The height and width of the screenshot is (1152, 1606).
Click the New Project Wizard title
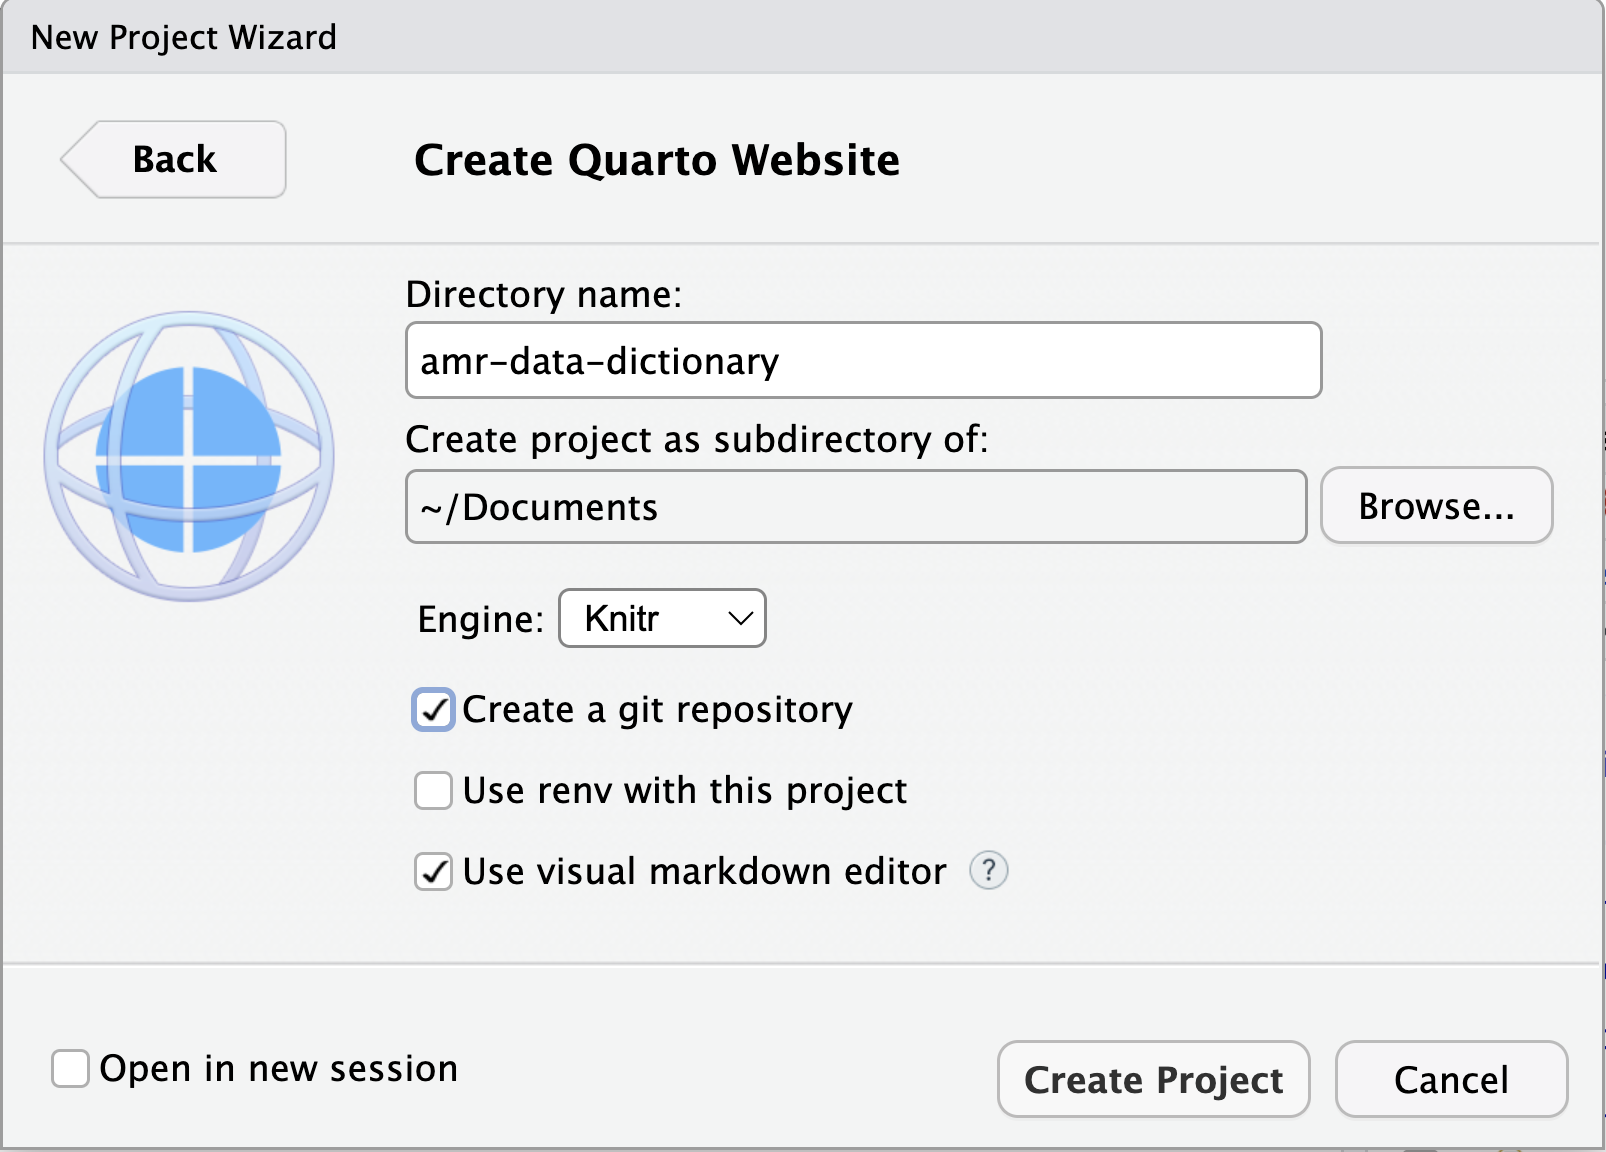pos(184,37)
